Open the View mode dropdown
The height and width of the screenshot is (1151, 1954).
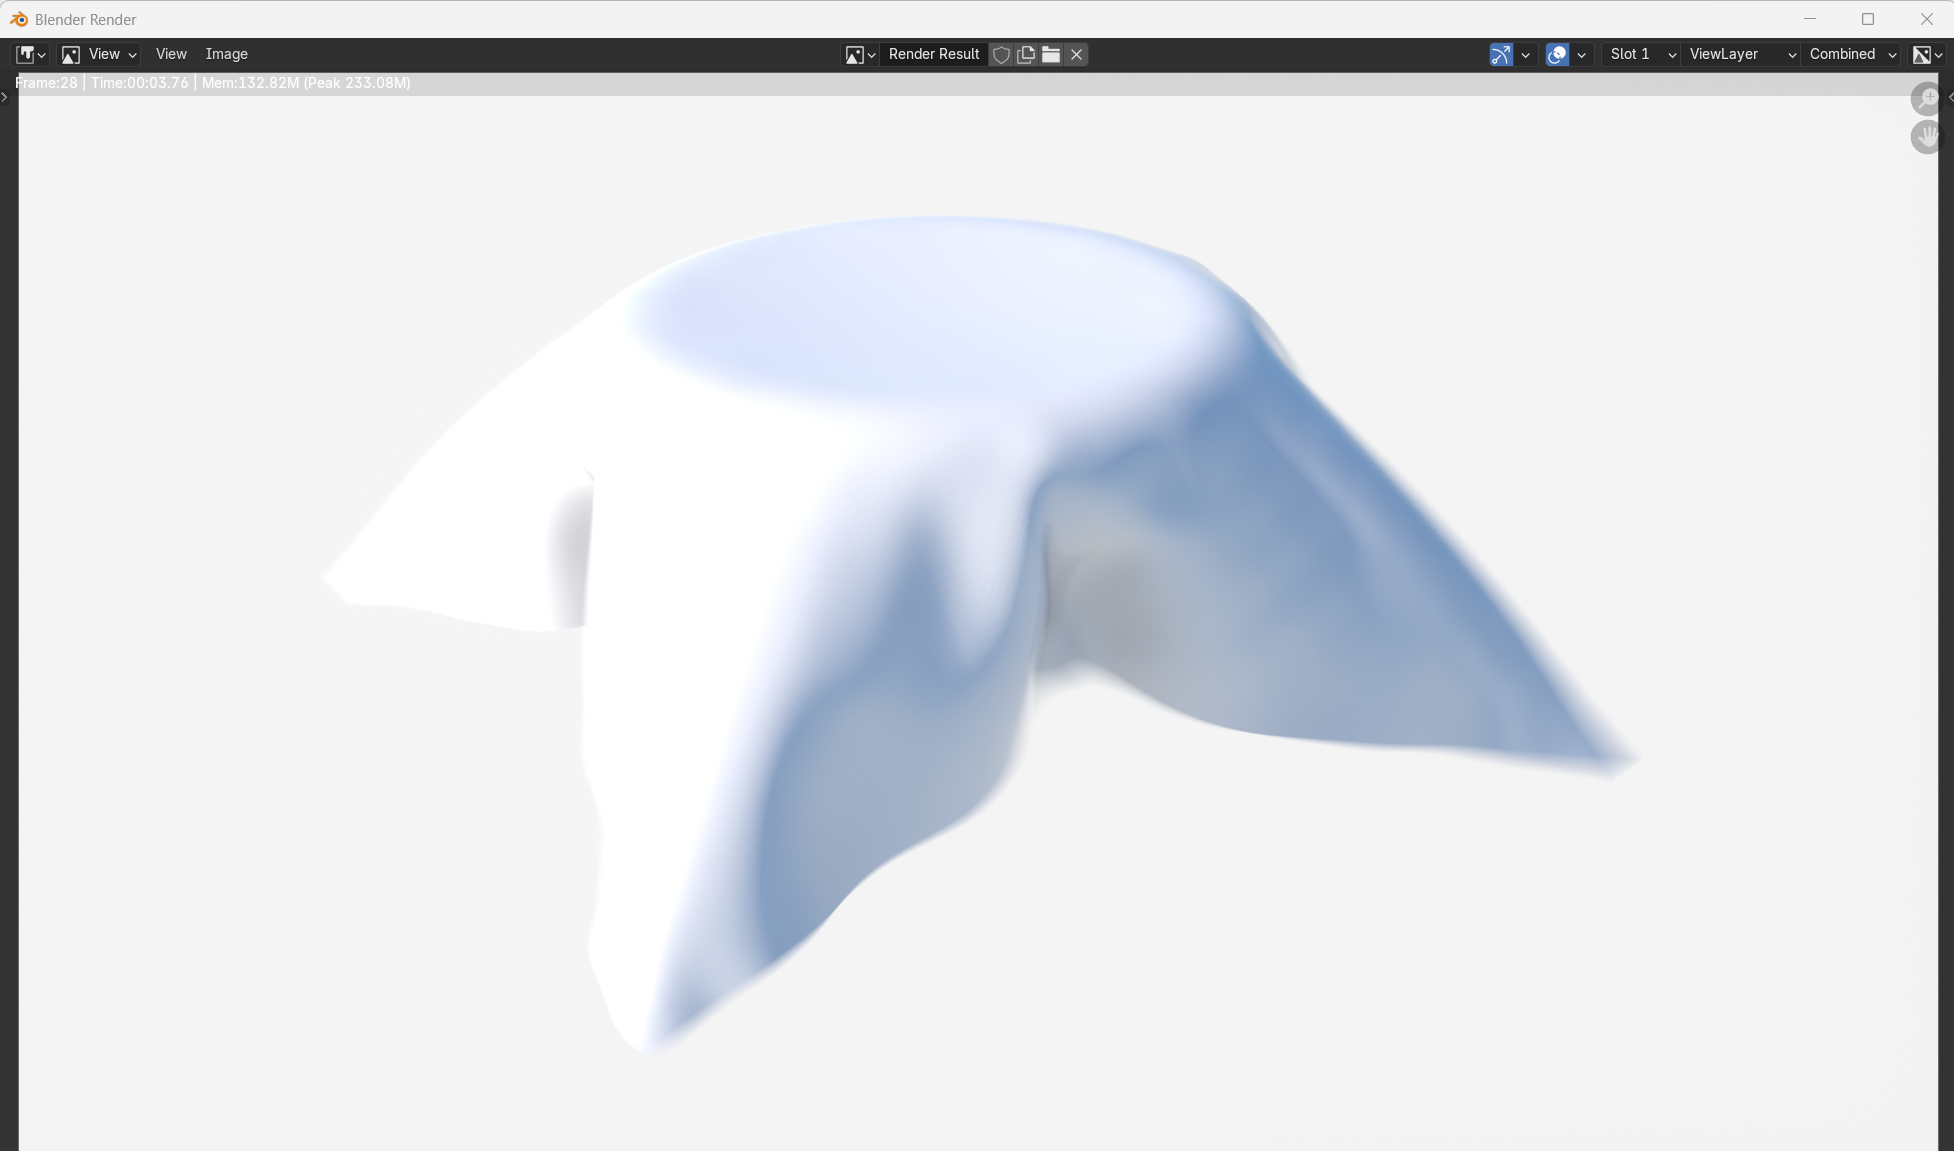coord(99,55)
